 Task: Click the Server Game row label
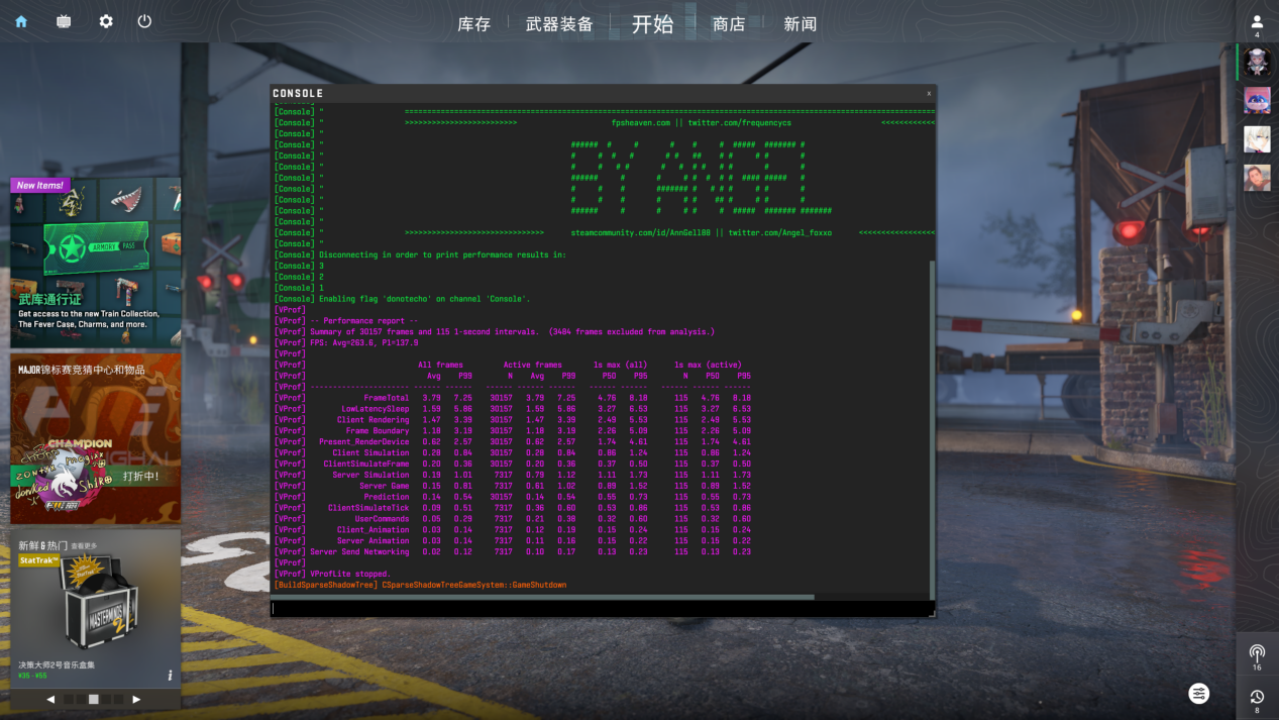384,485
